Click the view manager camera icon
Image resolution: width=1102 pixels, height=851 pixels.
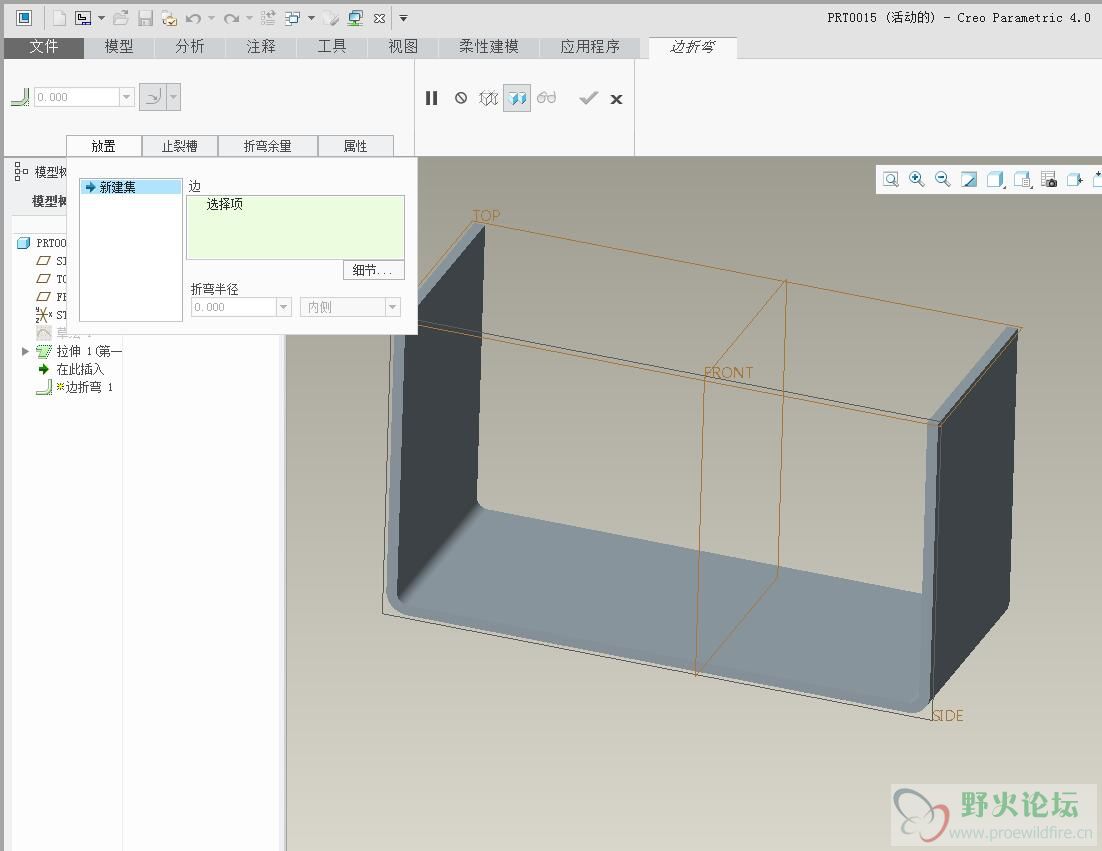click(x=1049, y=180)
